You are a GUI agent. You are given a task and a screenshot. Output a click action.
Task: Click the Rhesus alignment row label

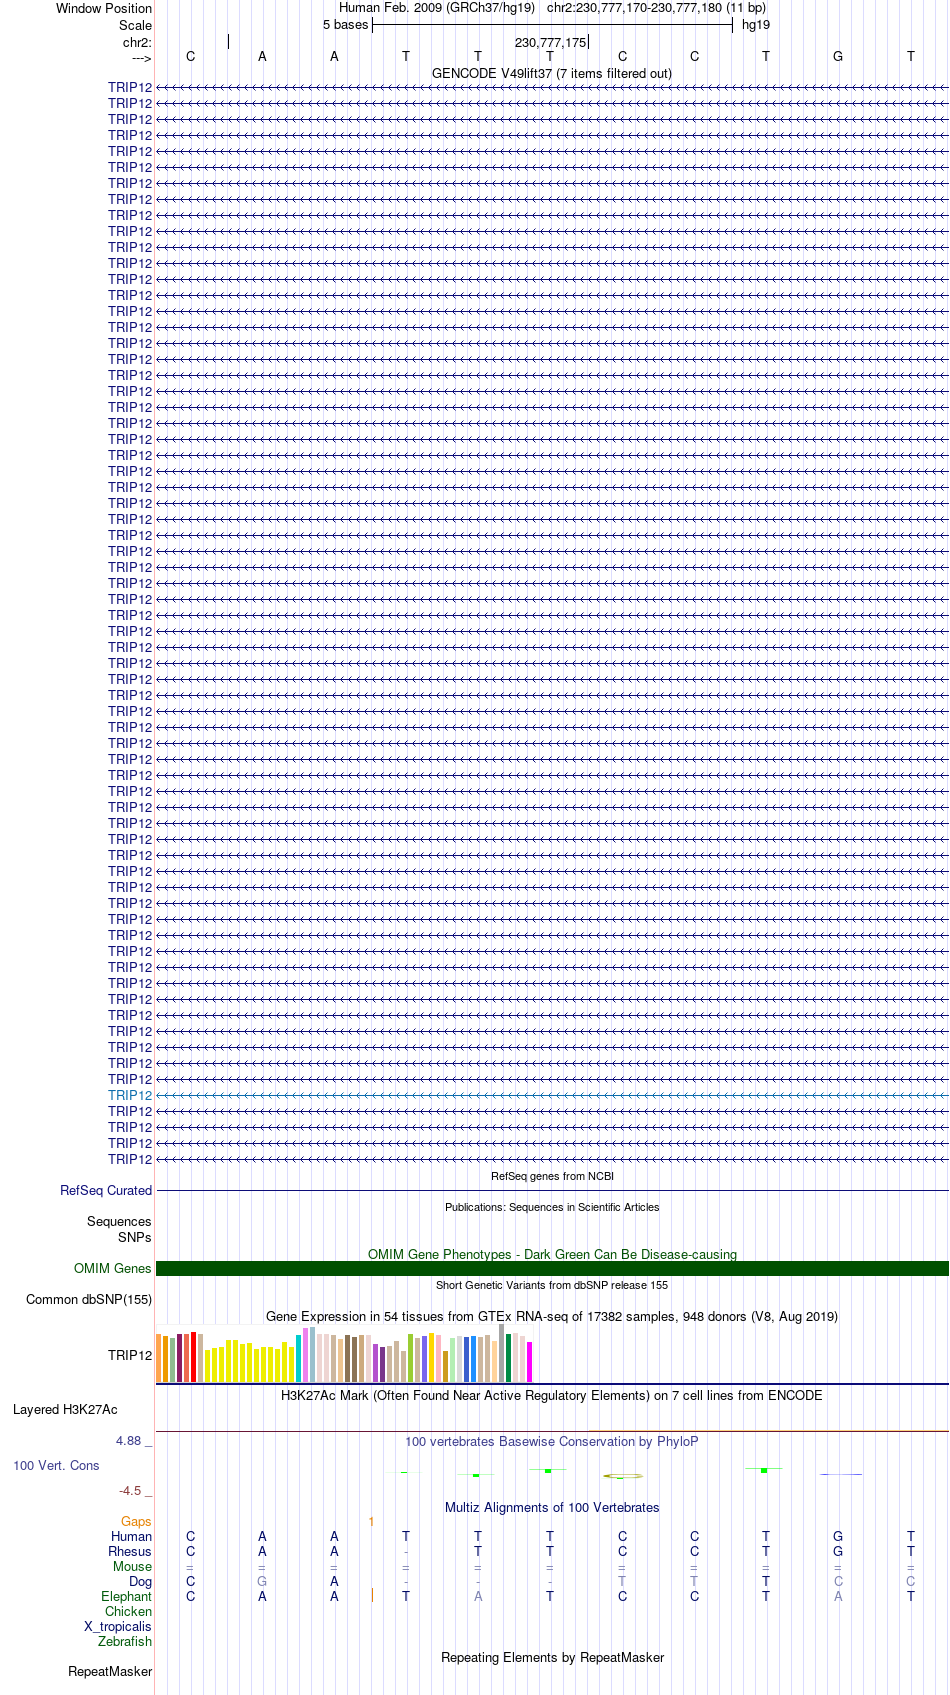(130, 1552)
